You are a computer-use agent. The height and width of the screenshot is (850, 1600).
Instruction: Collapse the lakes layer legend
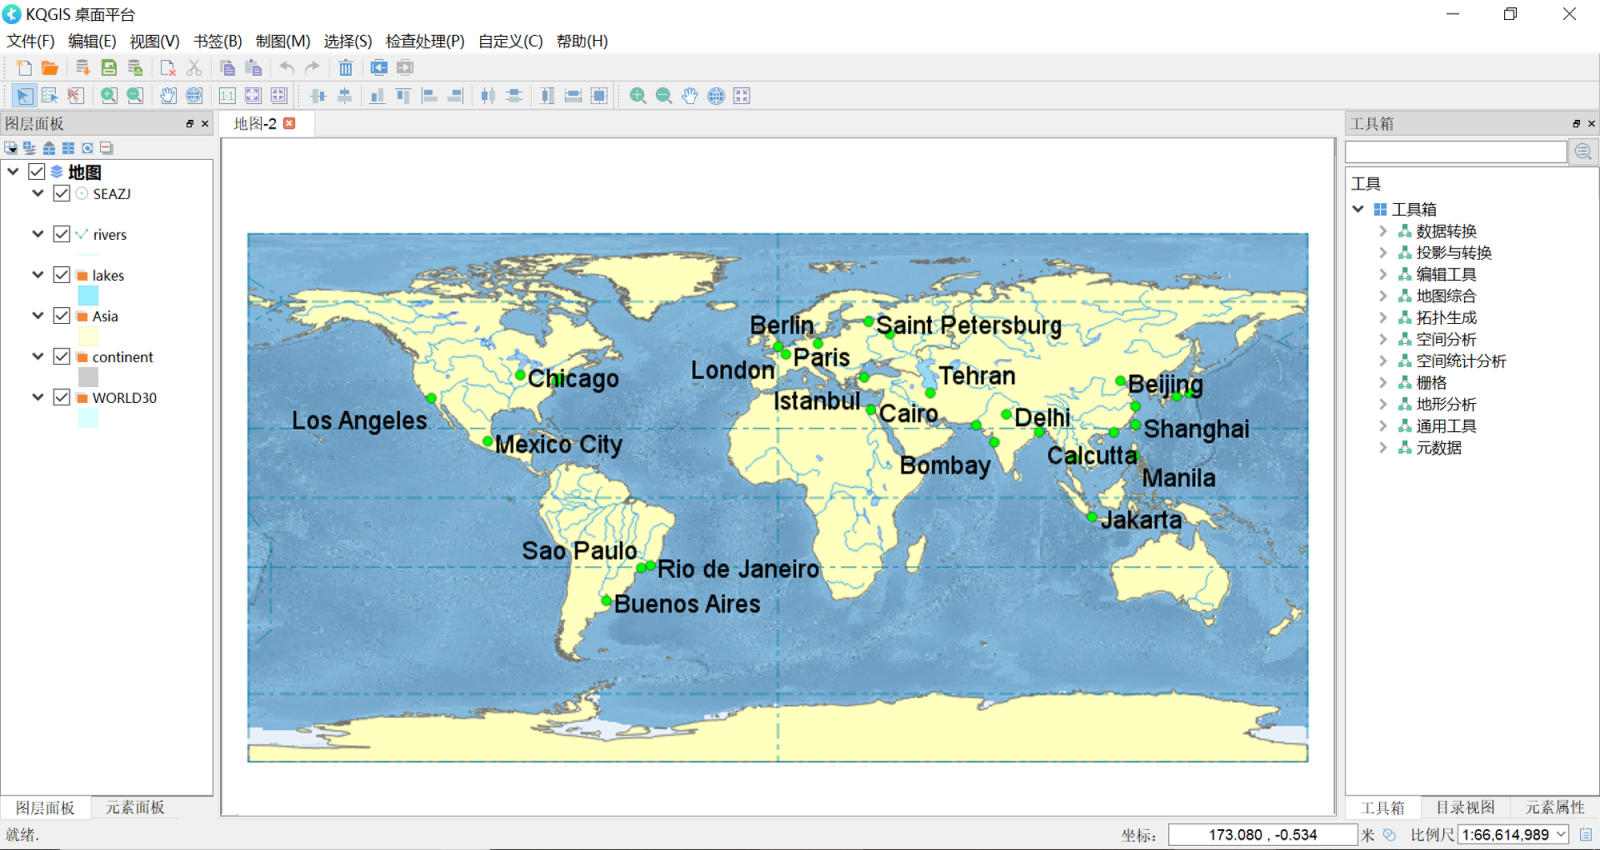click(38, 275)
